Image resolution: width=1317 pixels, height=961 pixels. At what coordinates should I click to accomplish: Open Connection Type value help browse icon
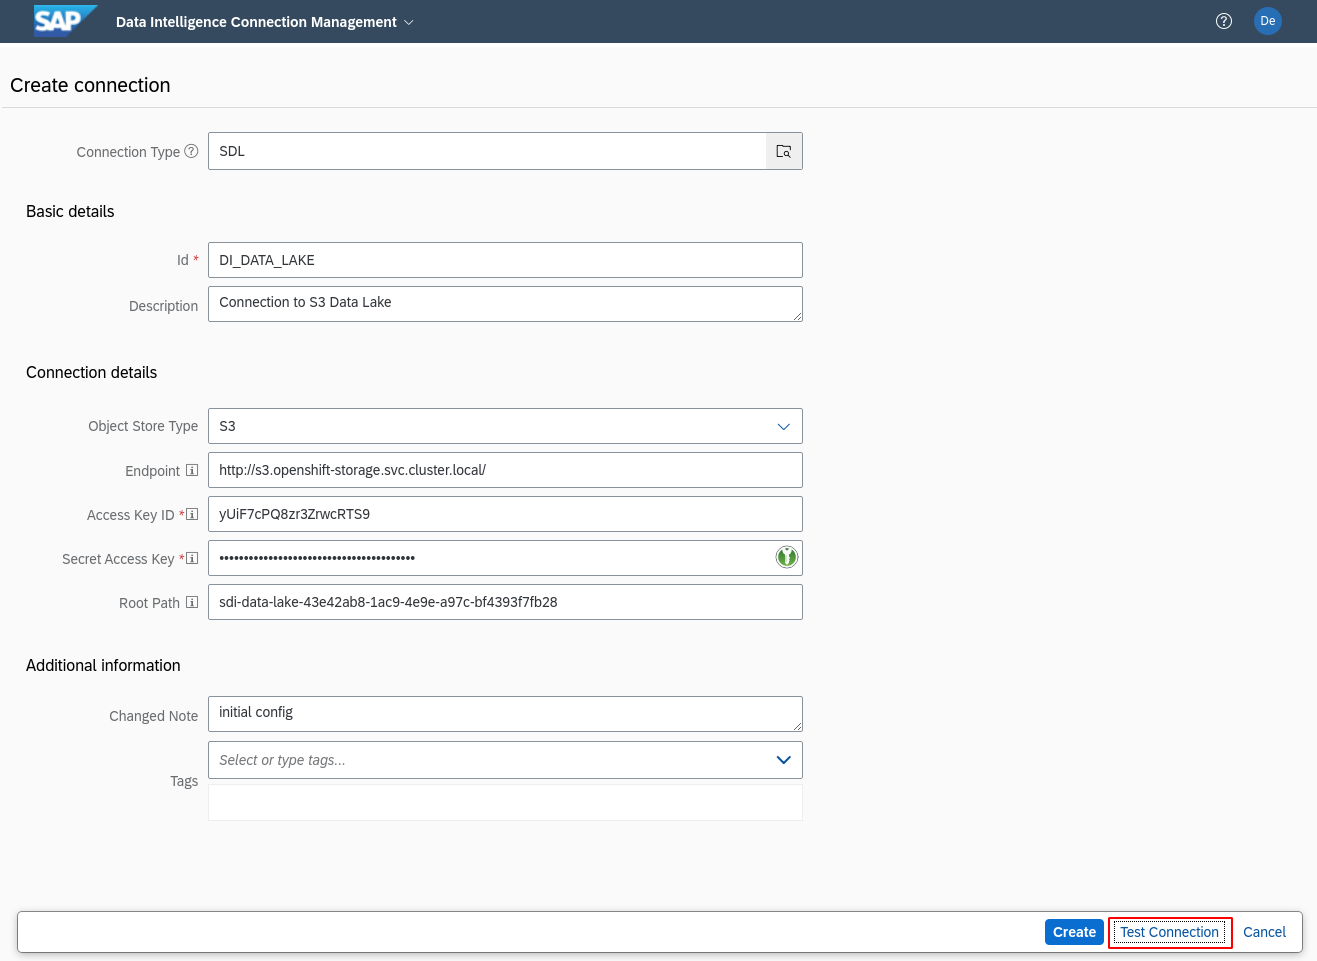(784, 151)
